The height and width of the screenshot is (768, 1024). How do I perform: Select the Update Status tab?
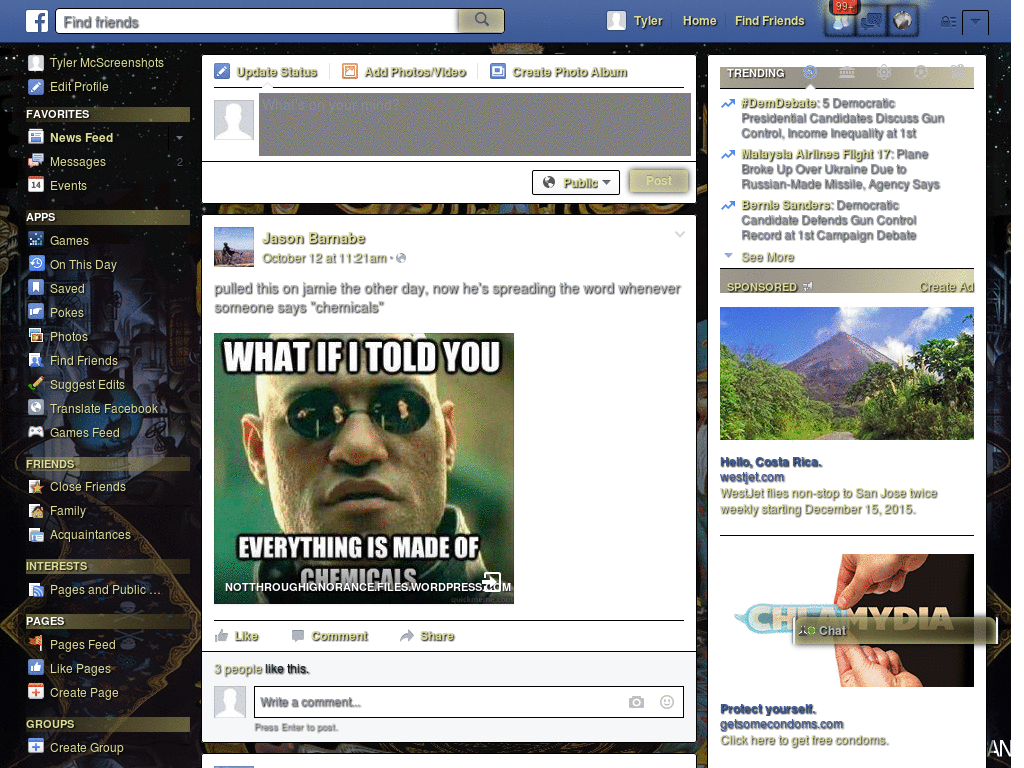266,72
